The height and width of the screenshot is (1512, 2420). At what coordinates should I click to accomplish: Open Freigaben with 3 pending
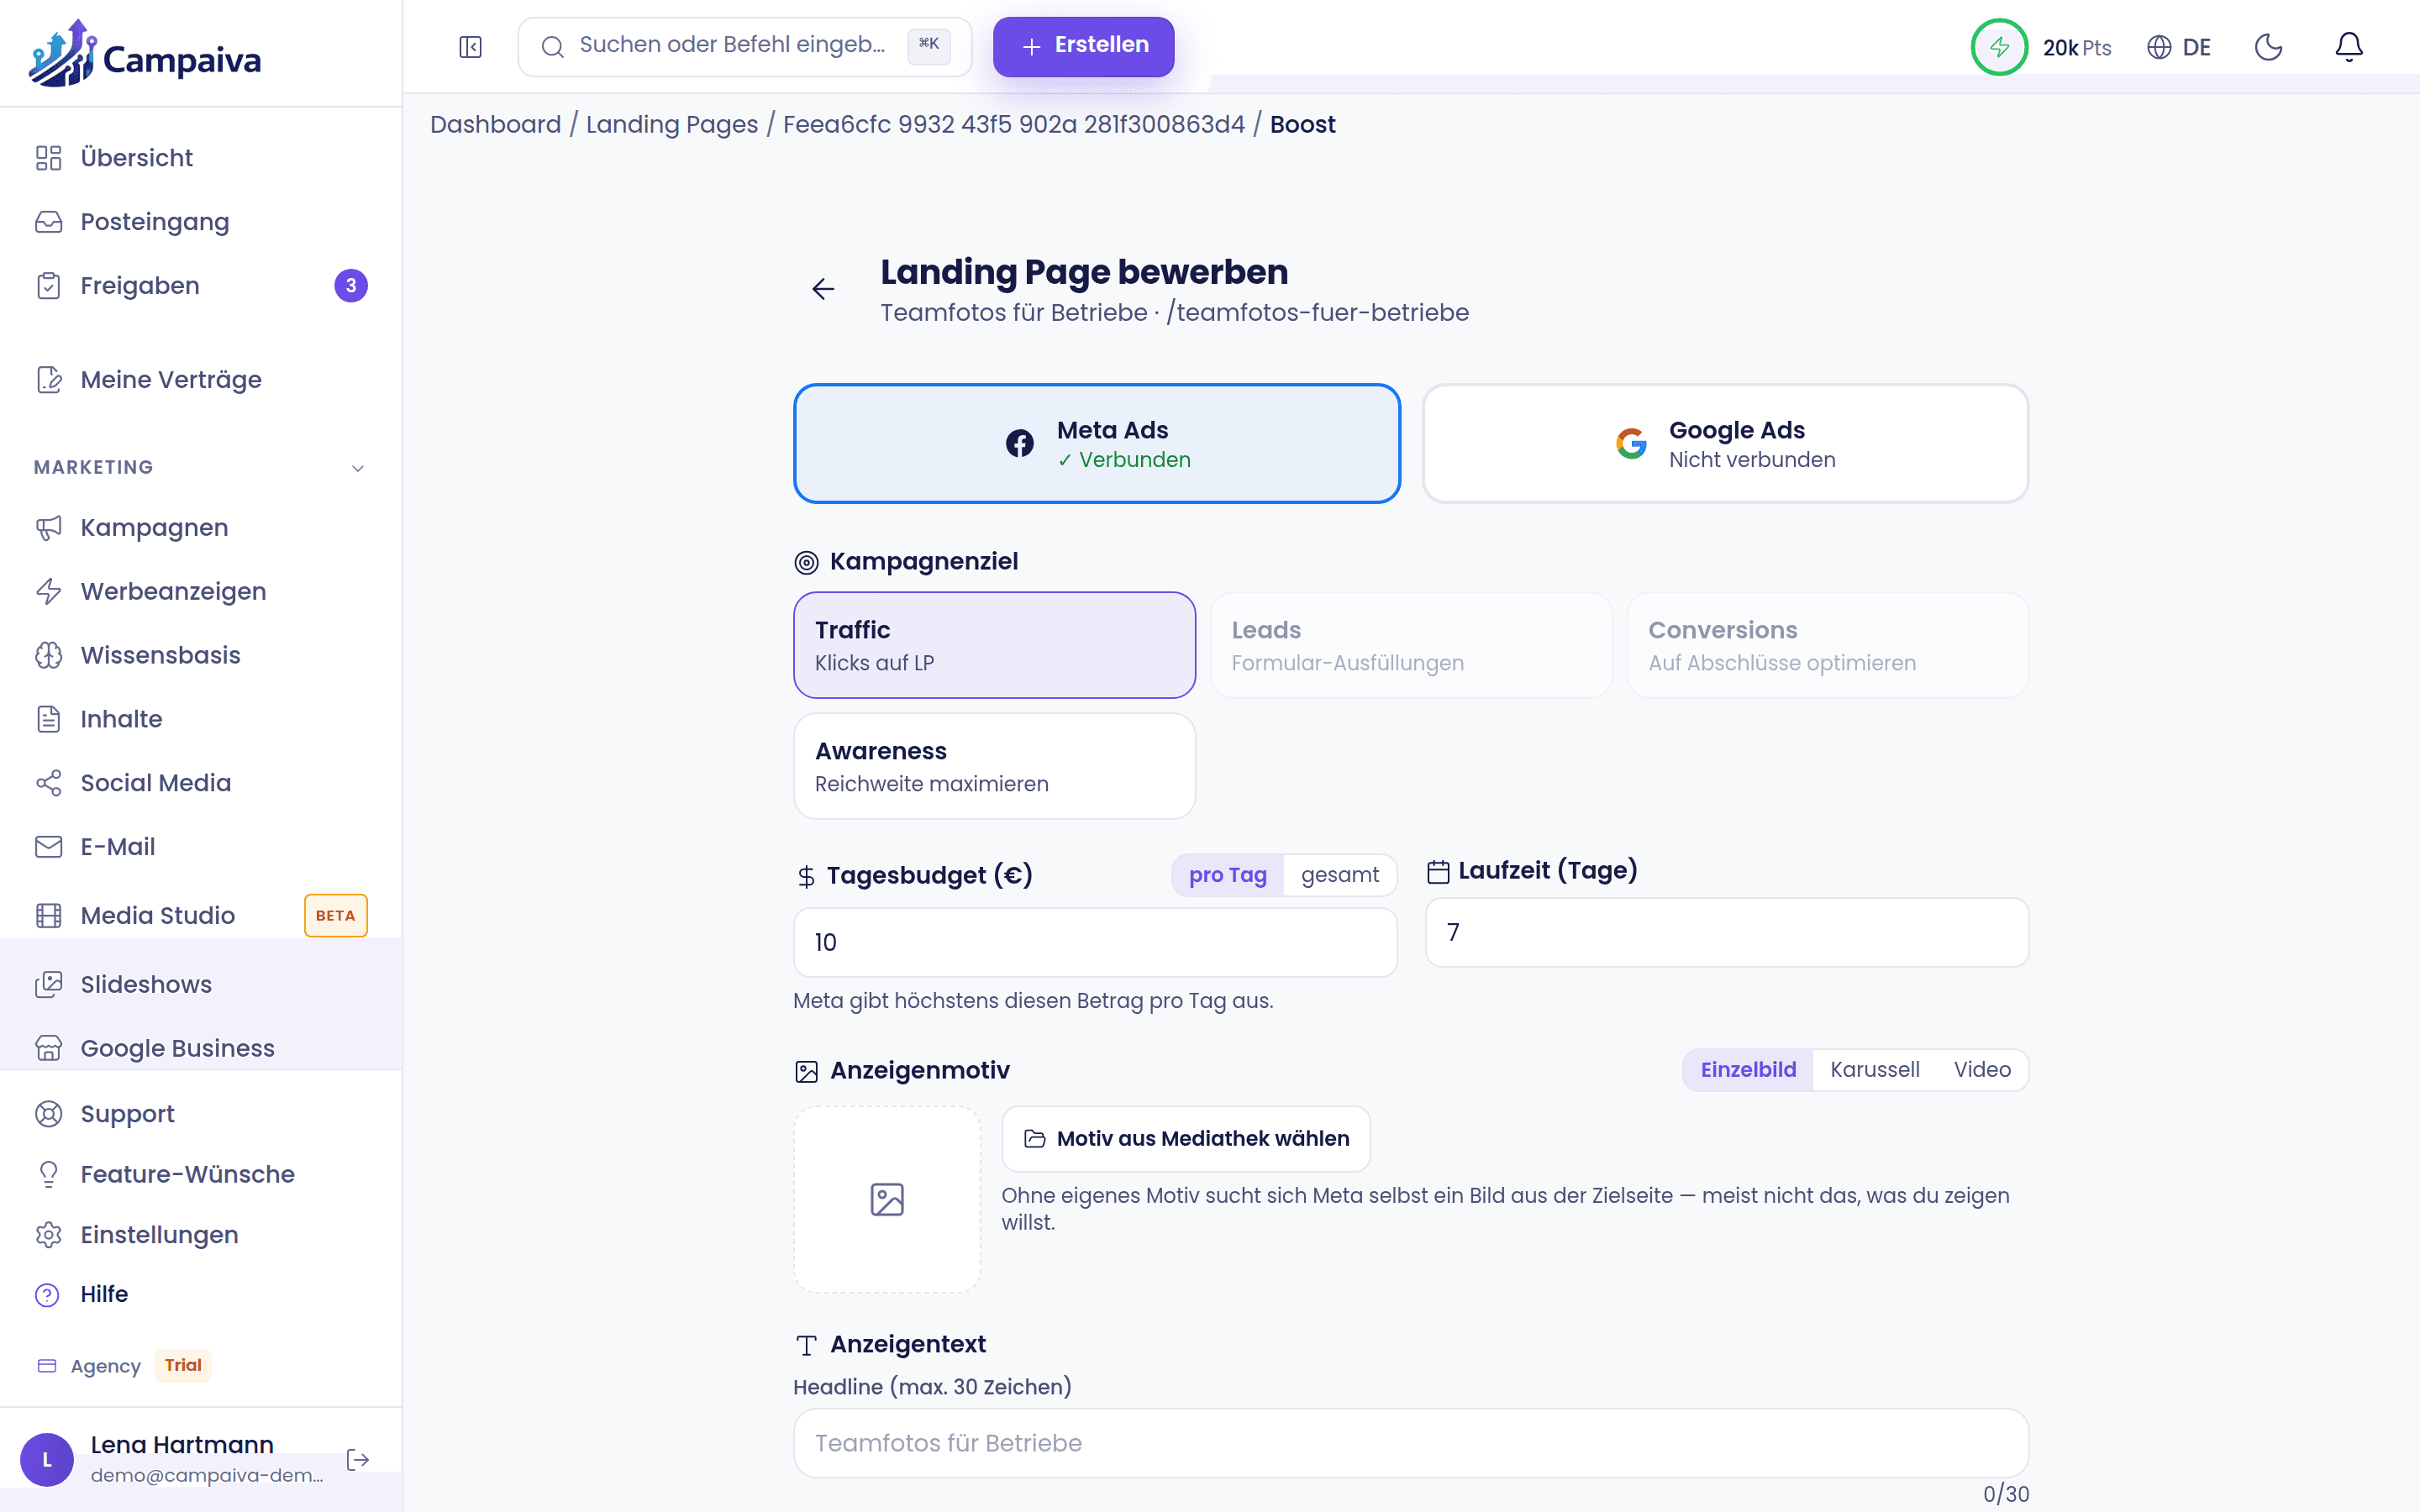(201, 286)
